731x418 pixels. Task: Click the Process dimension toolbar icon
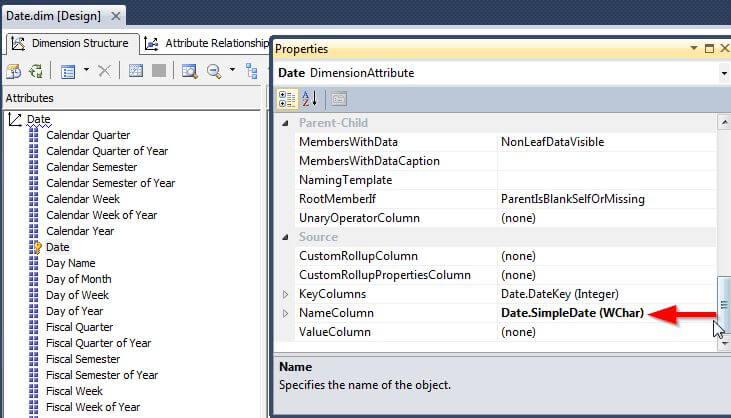[36, 71]
